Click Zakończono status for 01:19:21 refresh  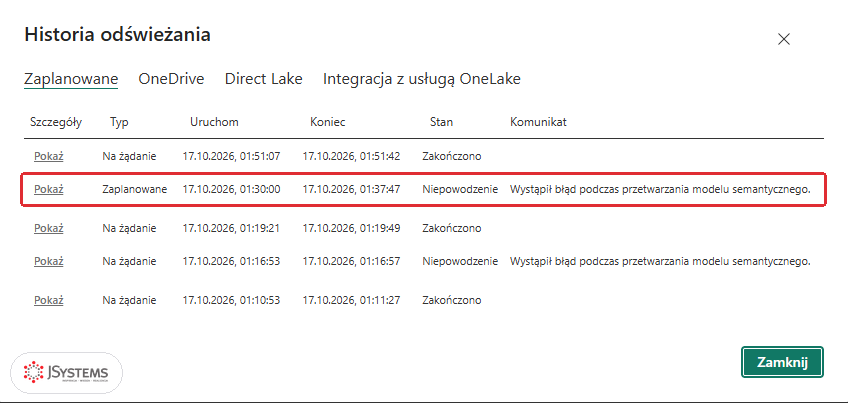(452, 228)
